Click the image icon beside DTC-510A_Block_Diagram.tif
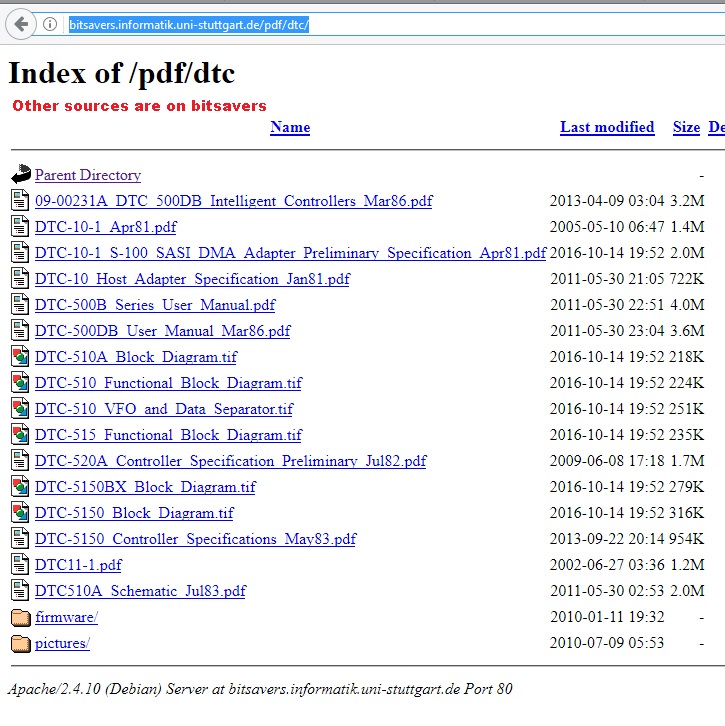Viewport: 725px width, 726px height. point(21,357)
